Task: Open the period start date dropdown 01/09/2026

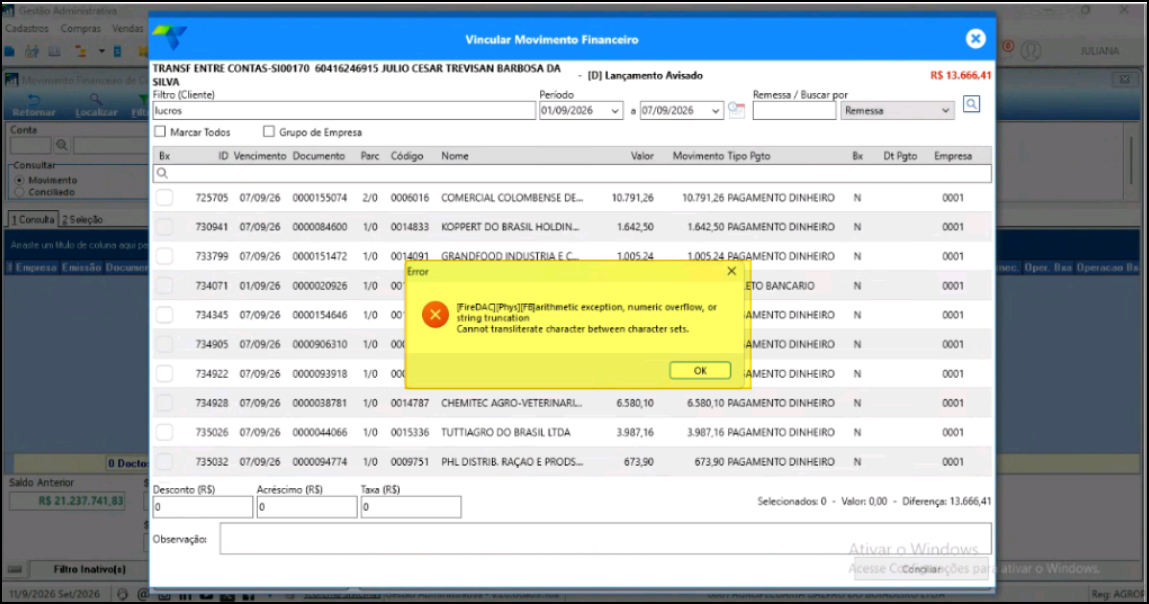Action: 615,111
